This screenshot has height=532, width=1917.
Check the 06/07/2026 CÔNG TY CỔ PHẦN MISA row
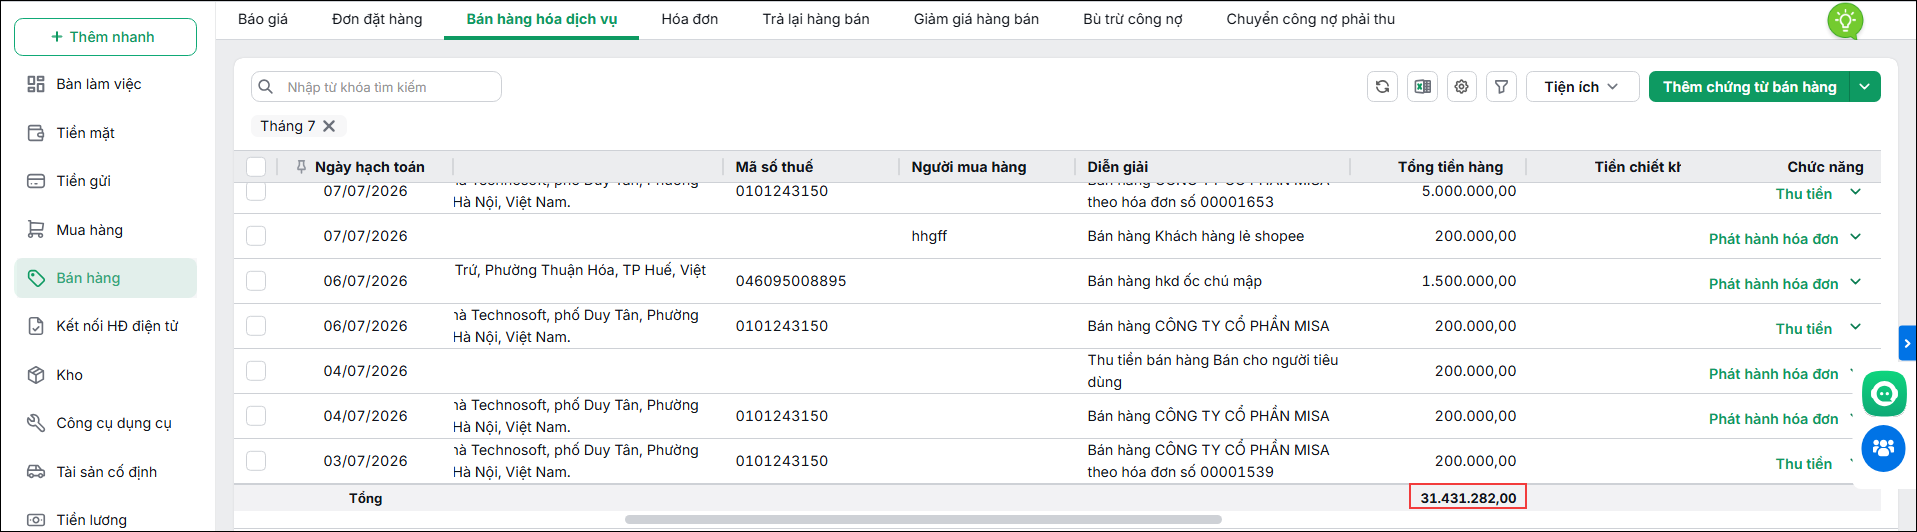click(x=256, y=326)
